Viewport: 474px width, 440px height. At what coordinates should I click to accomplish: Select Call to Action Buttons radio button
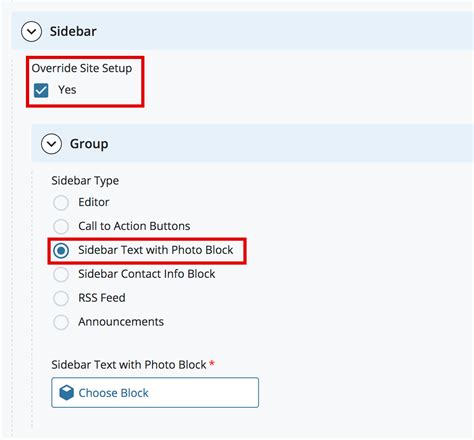pos(61,226)
